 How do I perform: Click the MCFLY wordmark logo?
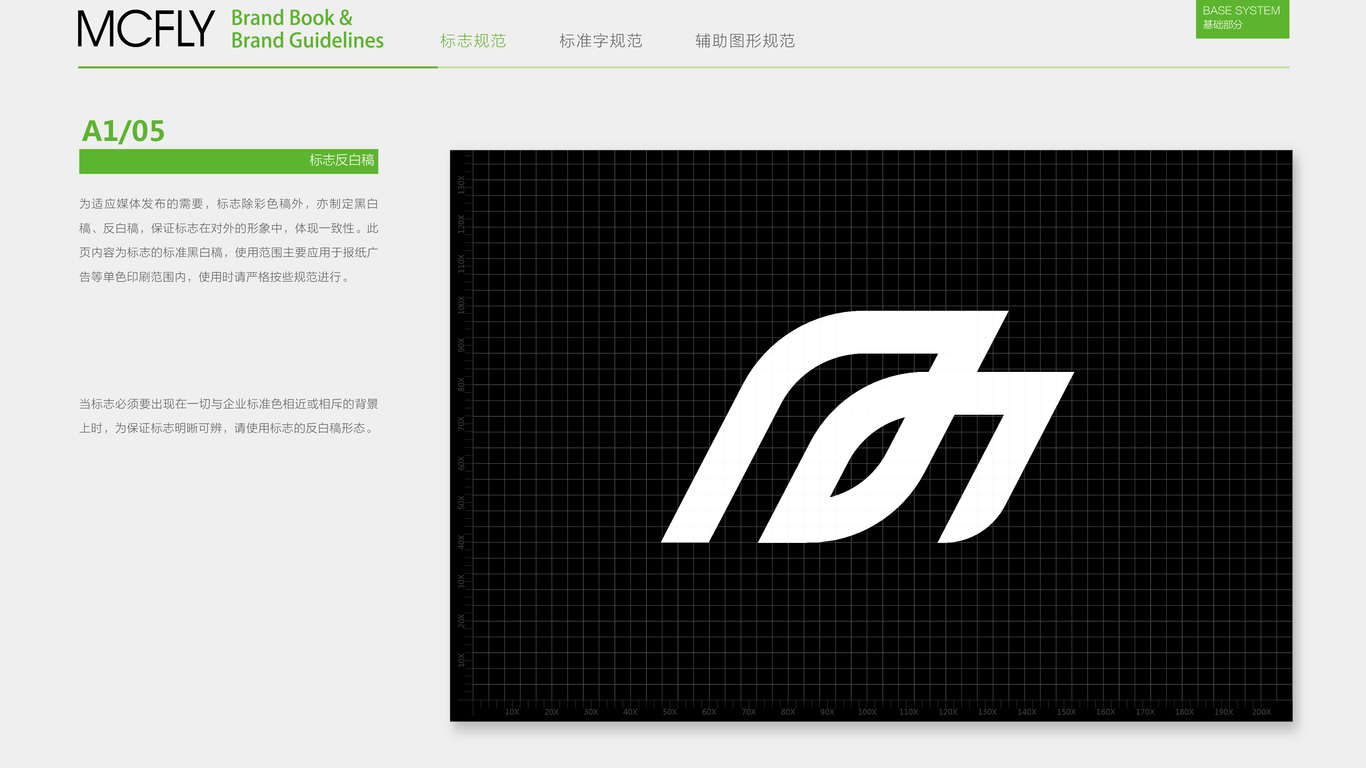tap(146, 29)
